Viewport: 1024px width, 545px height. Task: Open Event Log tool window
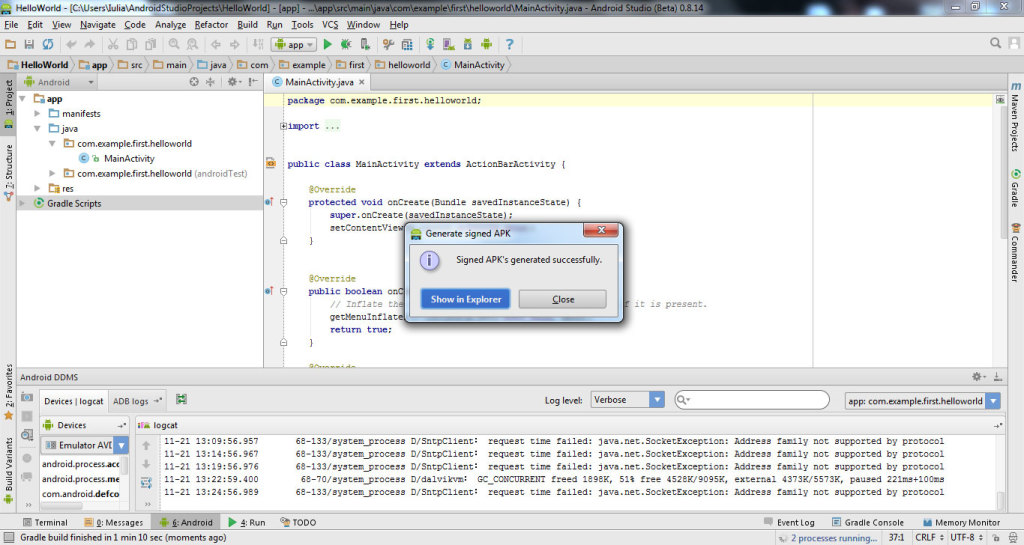pos(789,522)
